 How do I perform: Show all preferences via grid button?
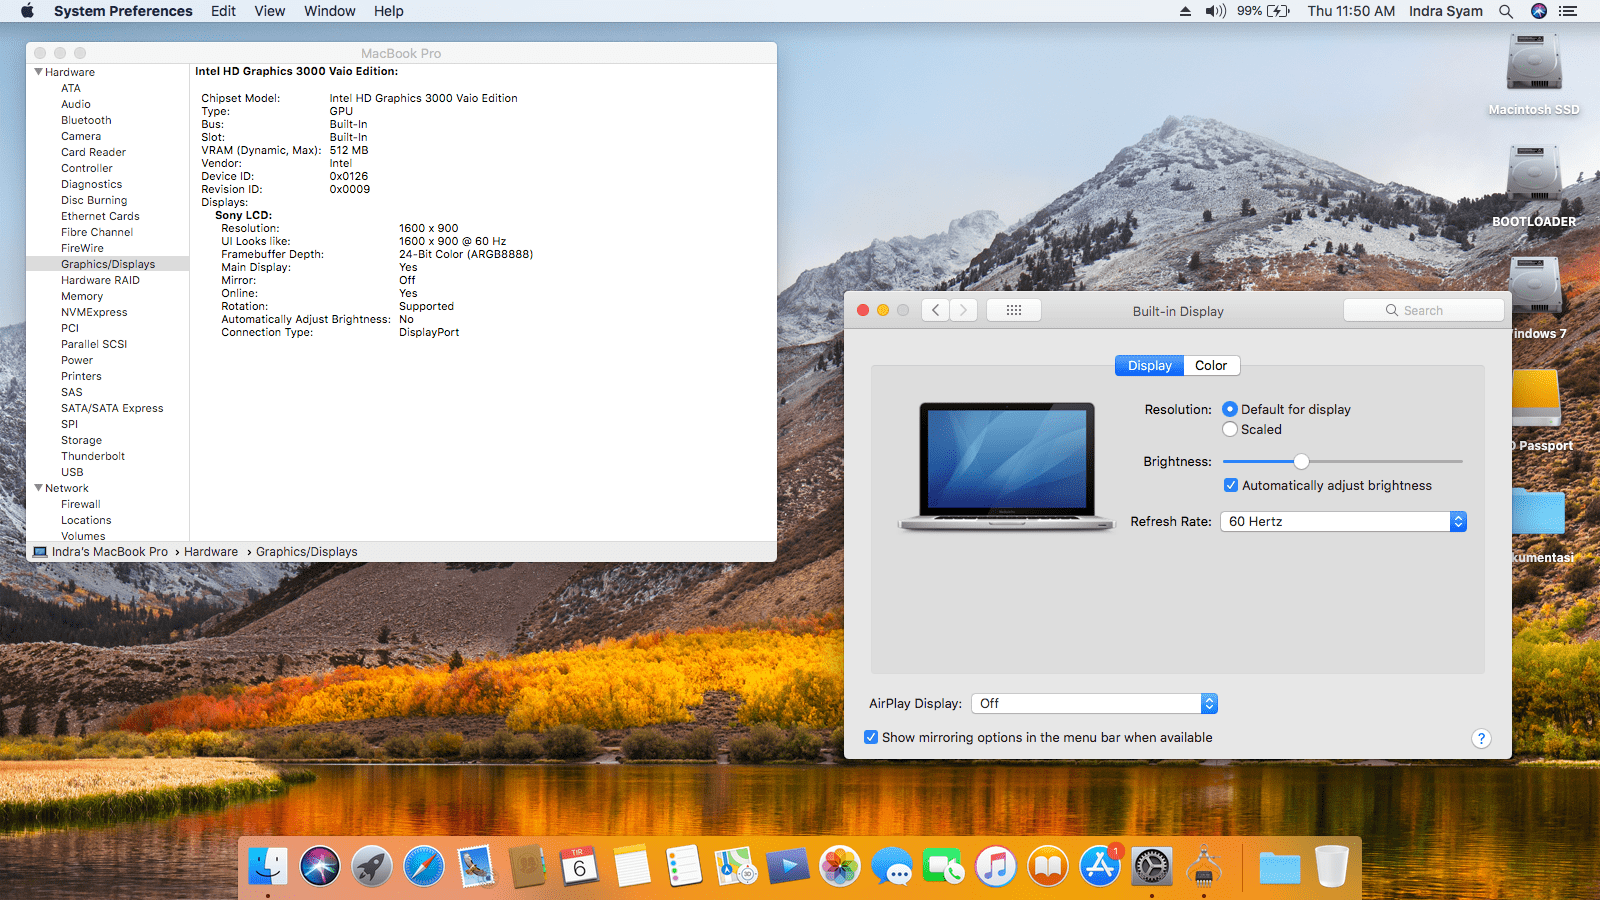point(1014,310)
